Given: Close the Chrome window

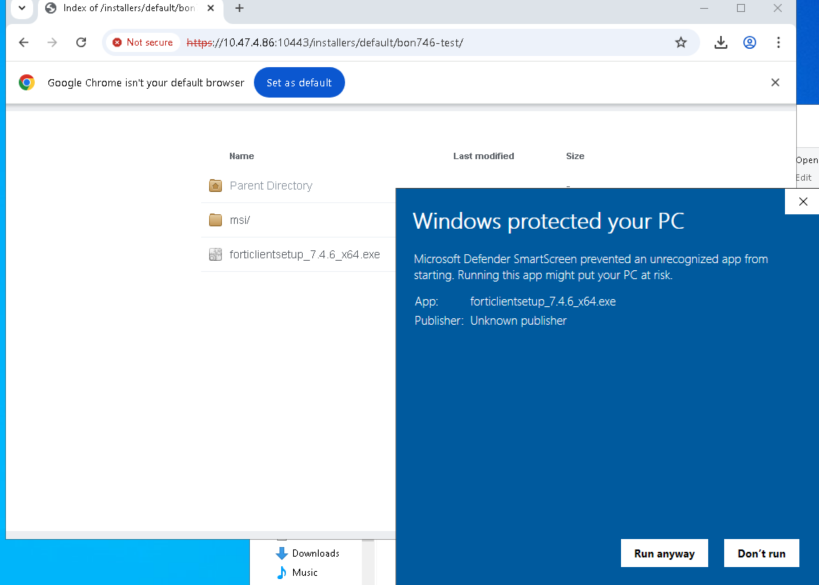Looking at the screenshot, I should point(778,8).
